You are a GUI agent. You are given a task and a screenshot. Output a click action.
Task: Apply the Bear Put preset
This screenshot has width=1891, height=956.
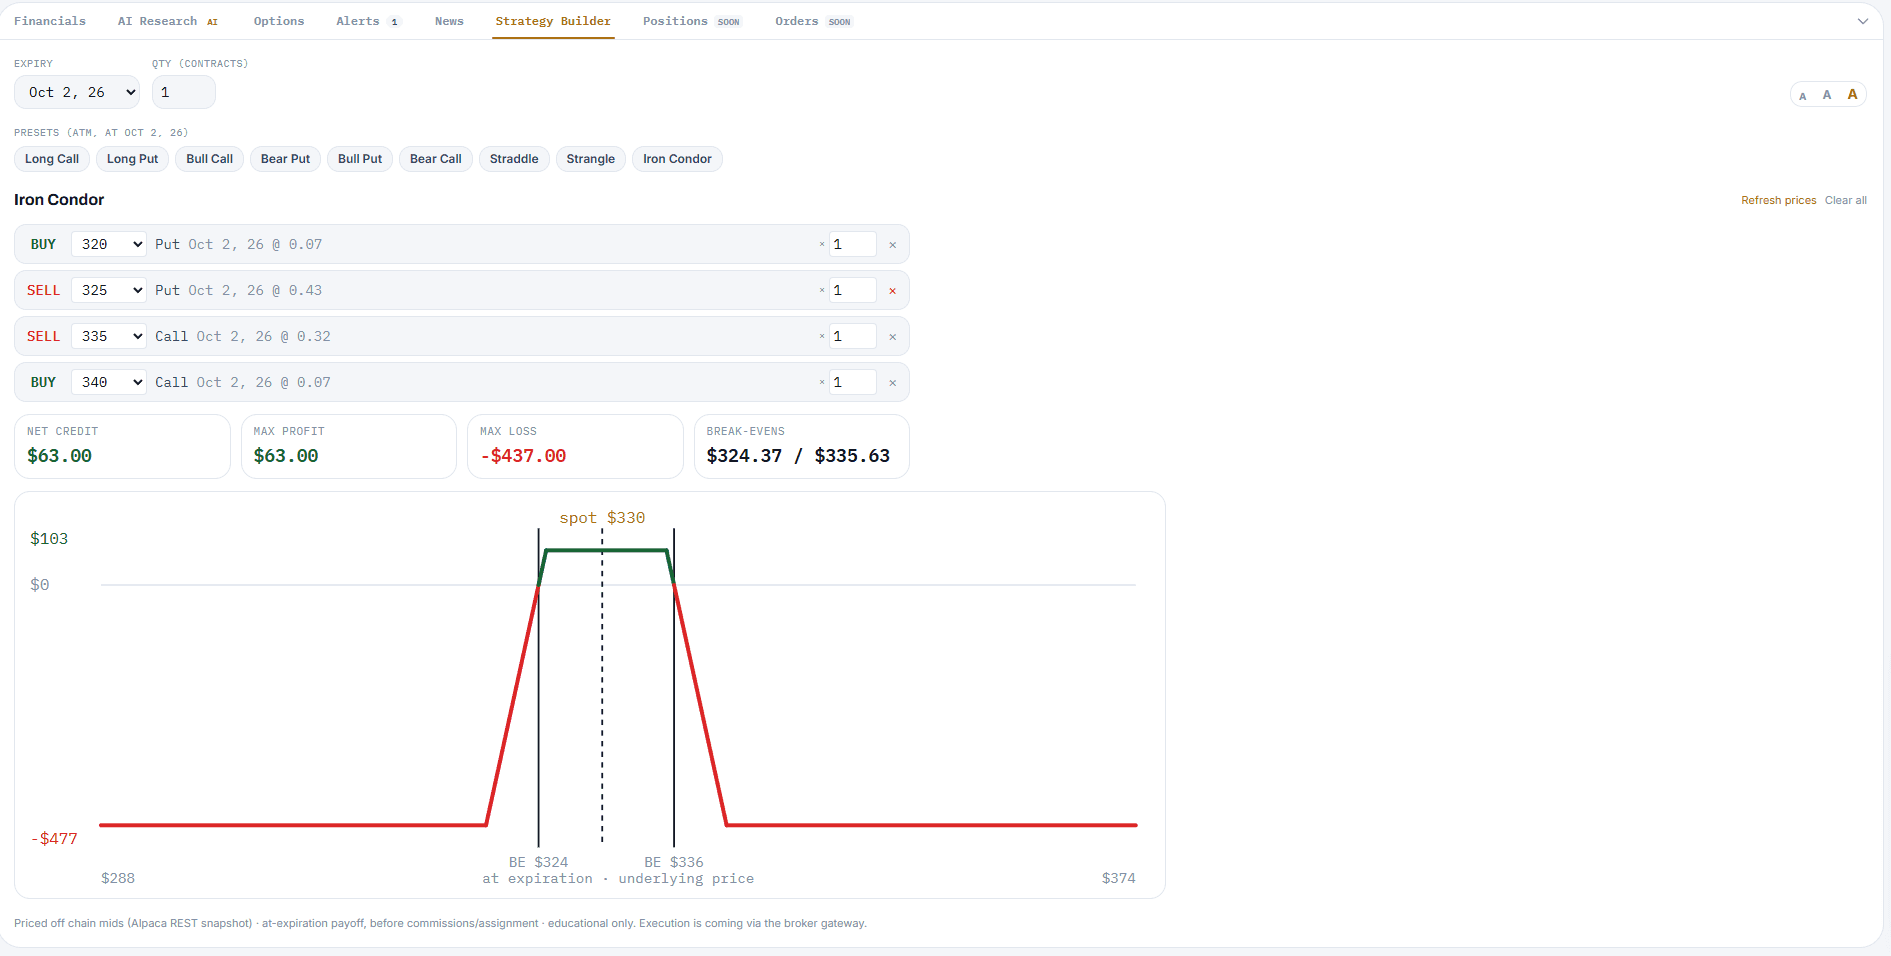coord(285,159)
